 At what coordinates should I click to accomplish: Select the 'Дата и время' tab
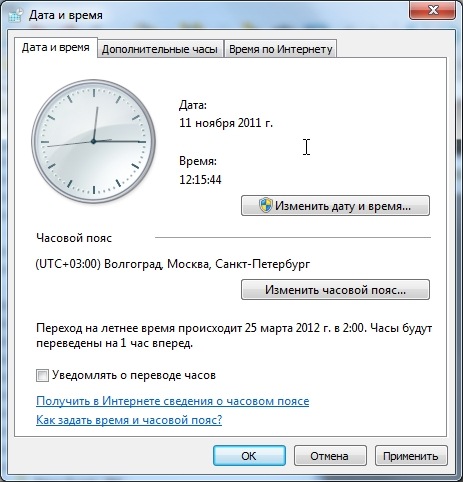(x=56, y=48)
